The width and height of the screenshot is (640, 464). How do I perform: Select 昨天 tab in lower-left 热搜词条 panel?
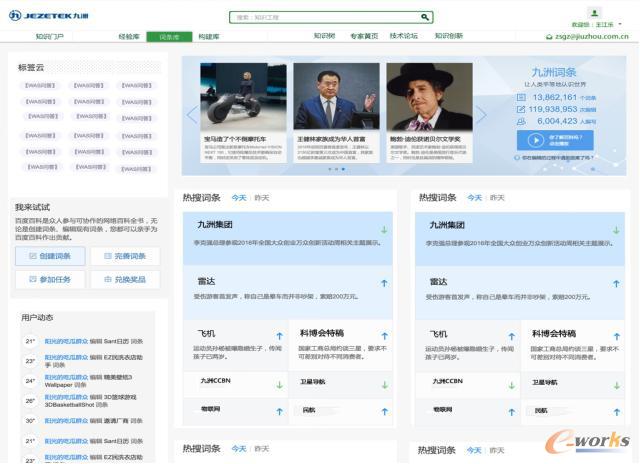tap(262, 449)
